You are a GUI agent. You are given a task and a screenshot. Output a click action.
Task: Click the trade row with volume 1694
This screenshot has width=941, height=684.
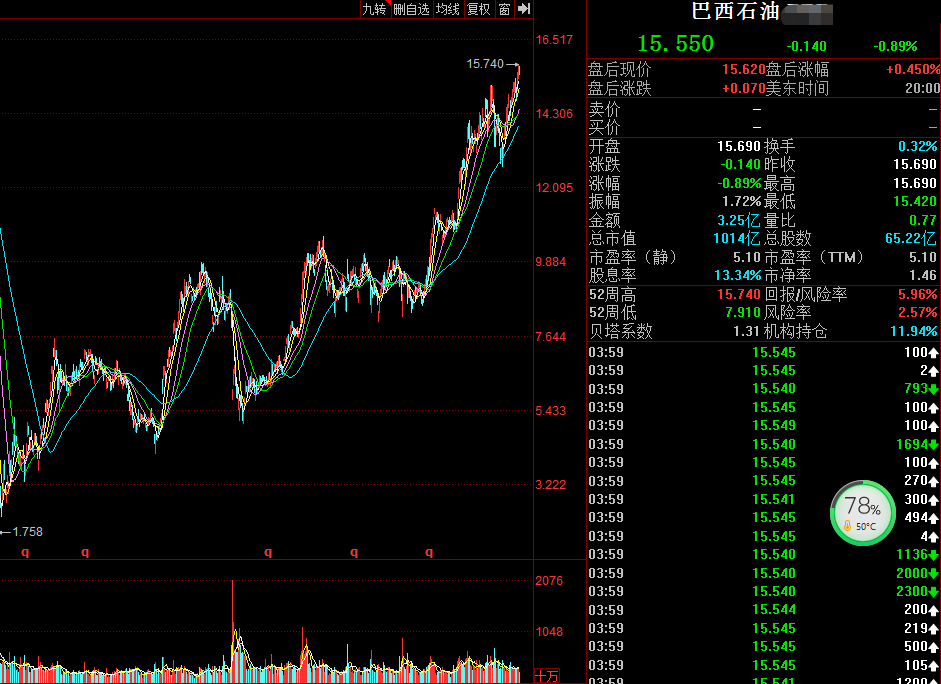[x=763, y=444]
